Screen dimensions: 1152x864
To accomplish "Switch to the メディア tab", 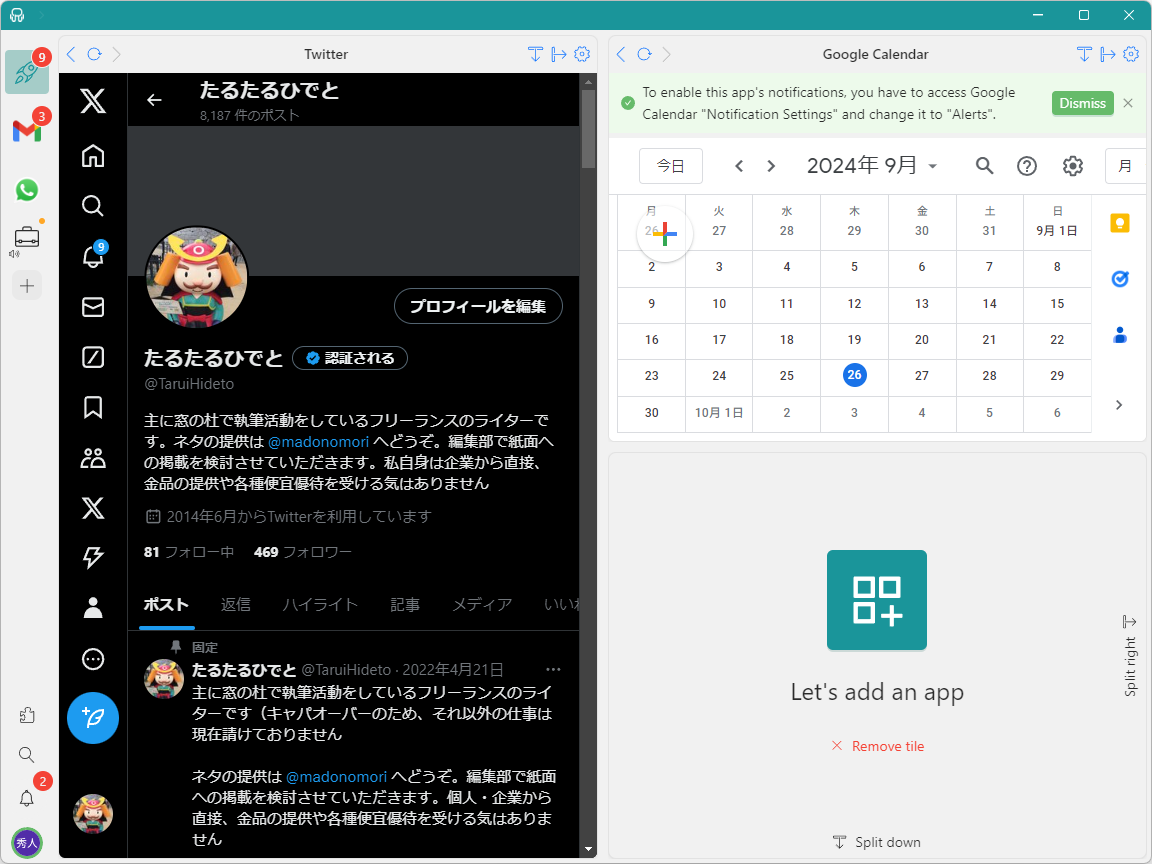I will pos(482,604).
